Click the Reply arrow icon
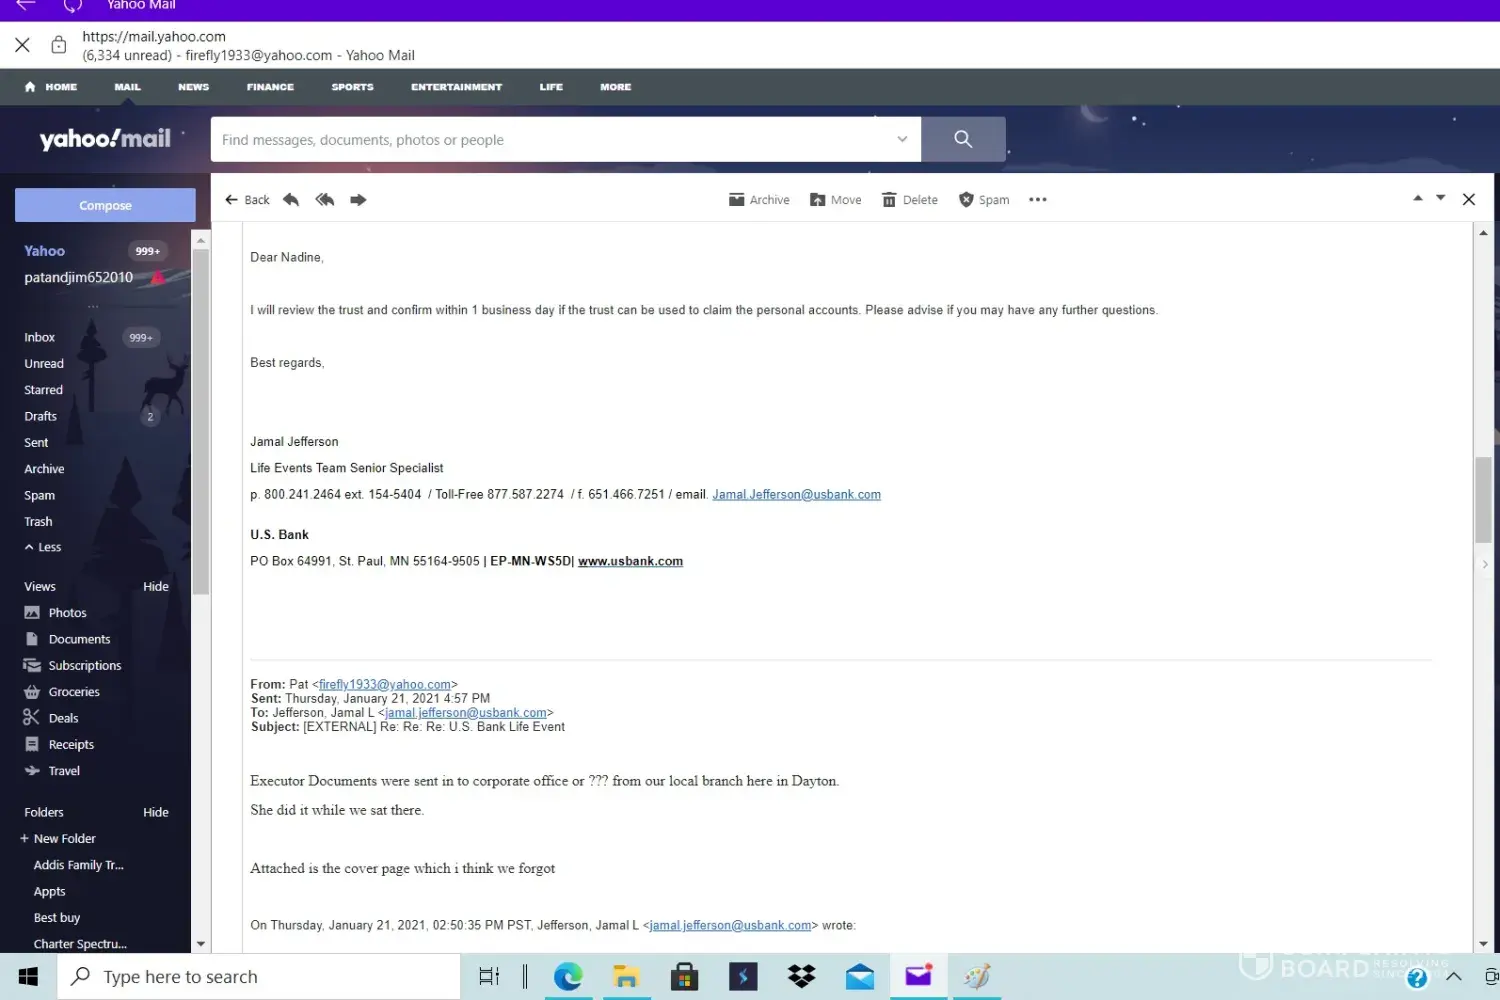This screenshot has height=1000, width=1500. click(x=291, y=200)
